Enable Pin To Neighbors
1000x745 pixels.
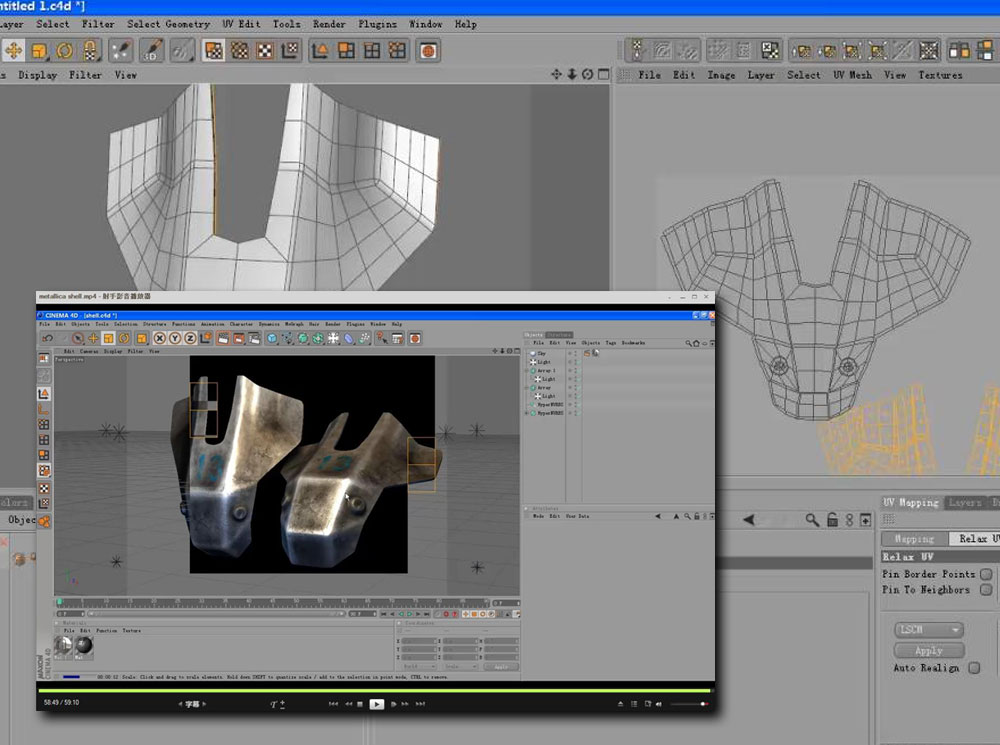tap(986, 589)
